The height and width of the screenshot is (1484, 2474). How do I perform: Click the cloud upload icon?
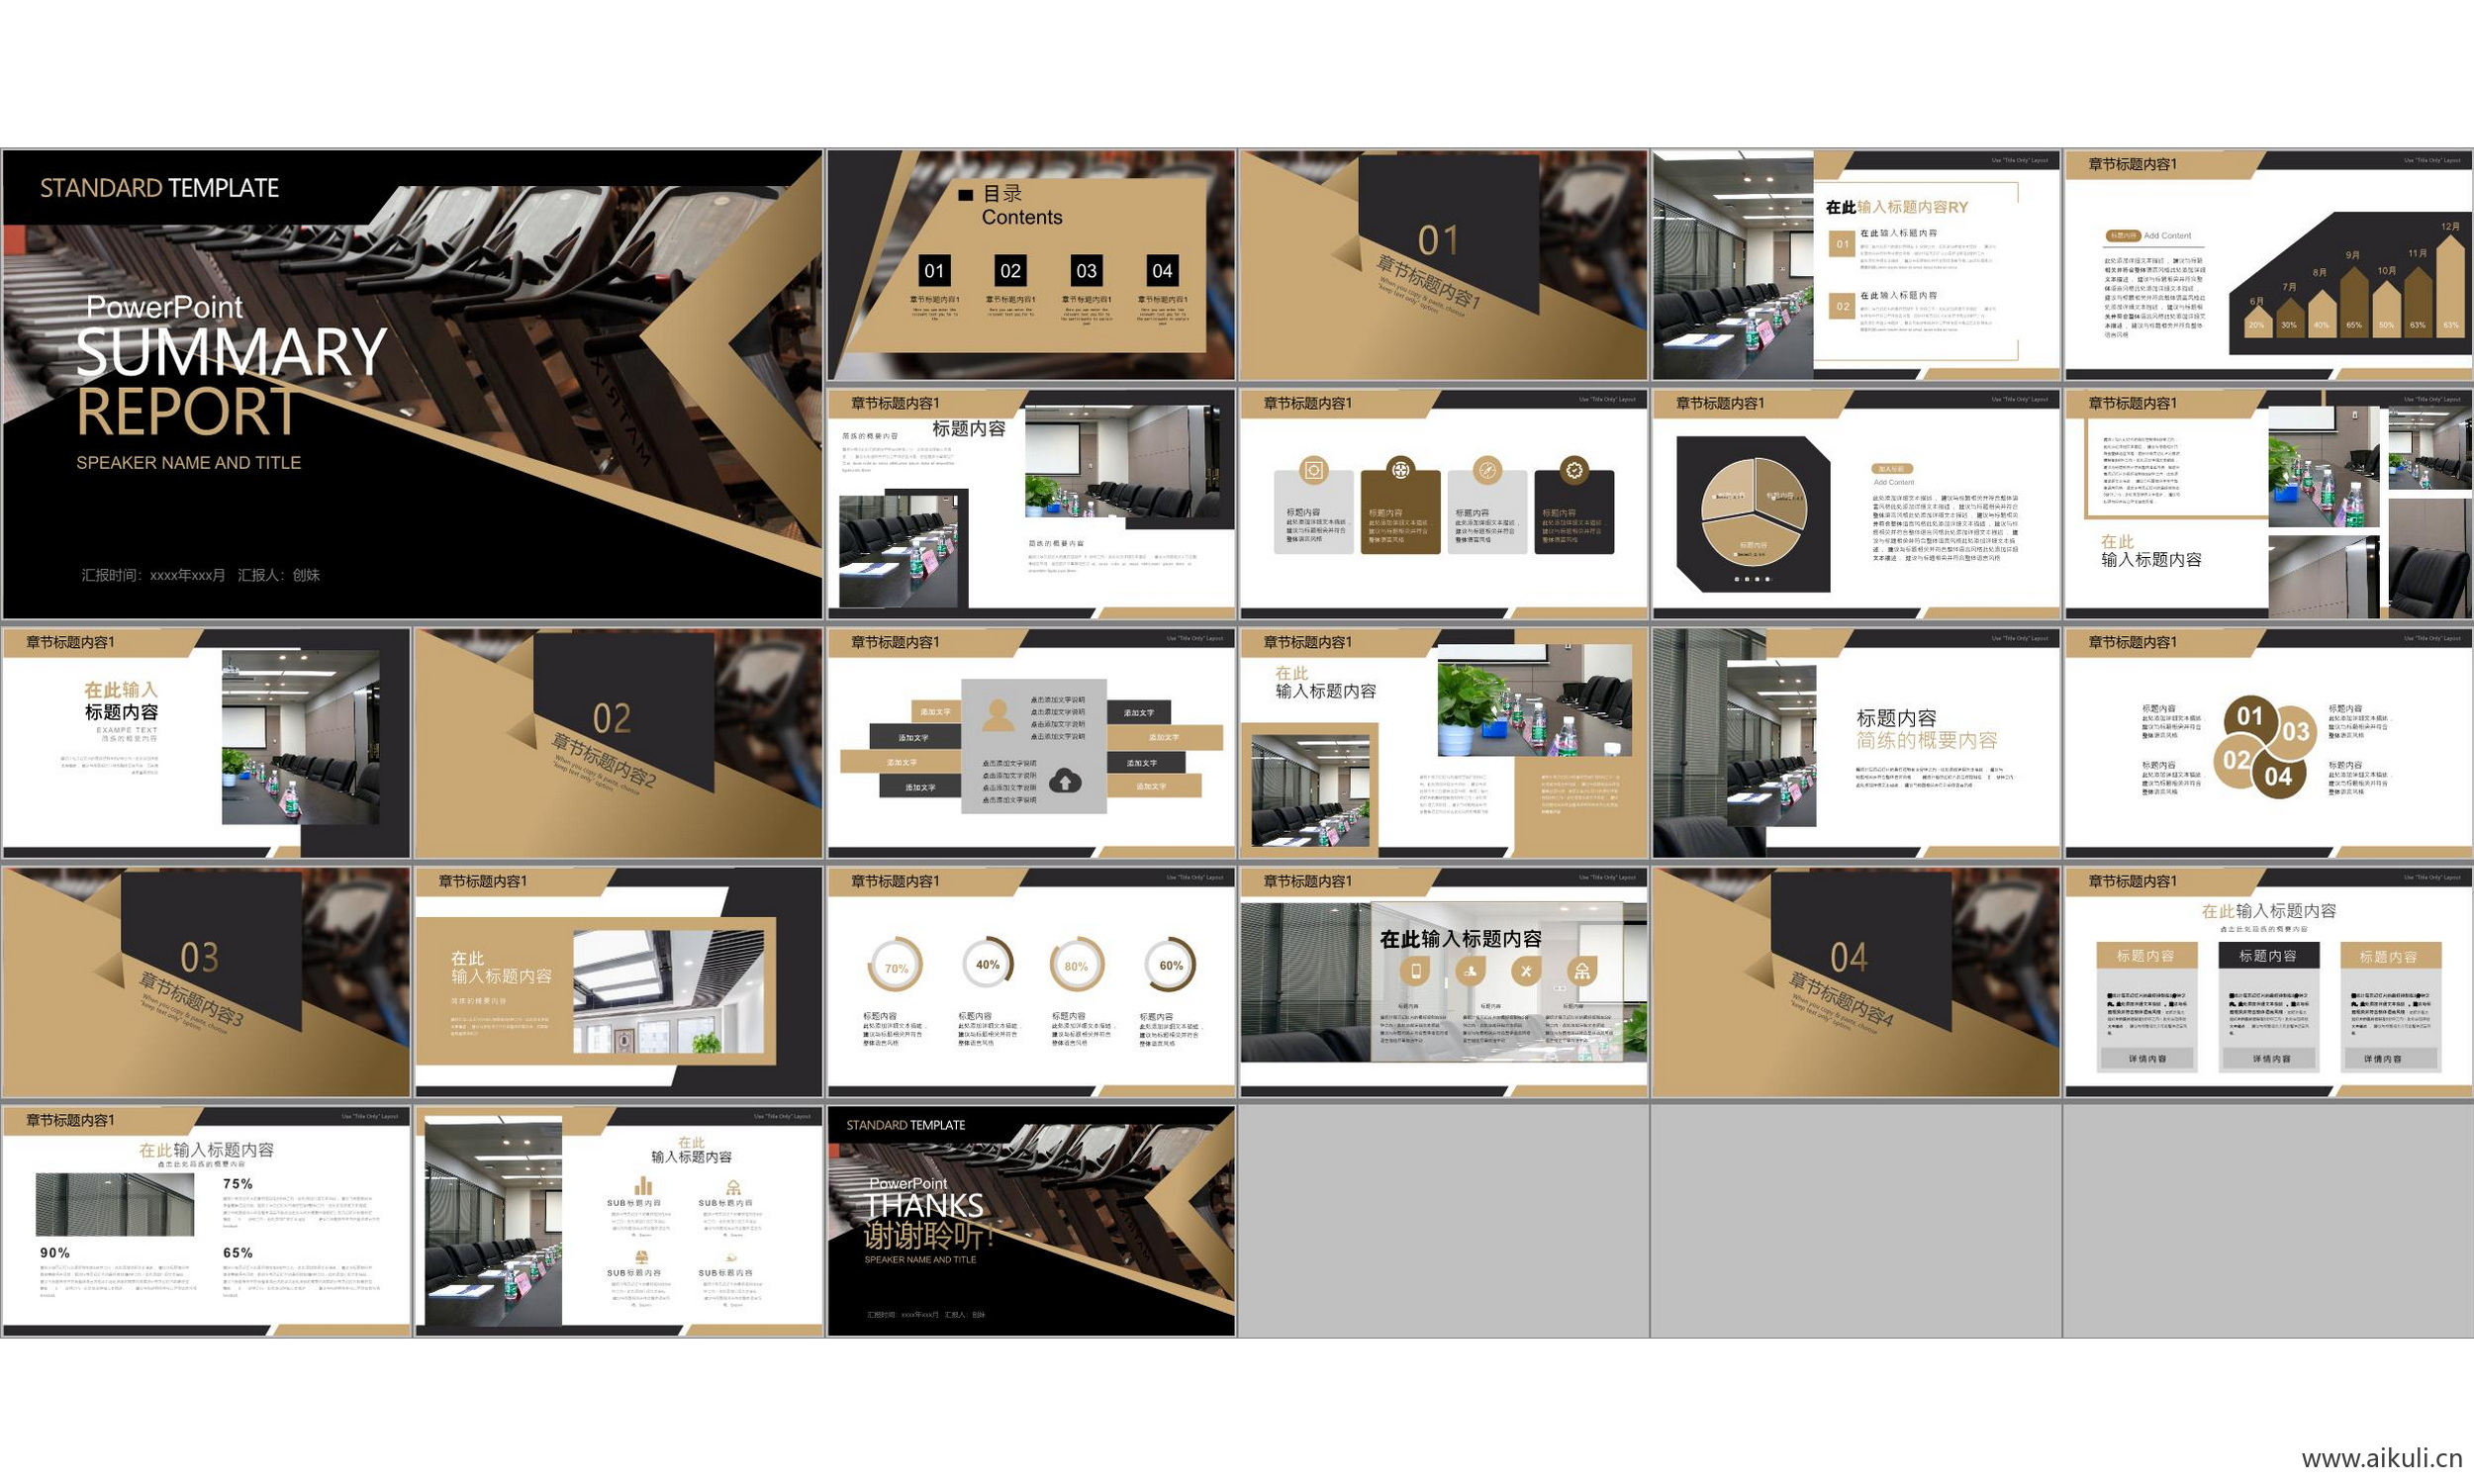tap(1065, 781)
